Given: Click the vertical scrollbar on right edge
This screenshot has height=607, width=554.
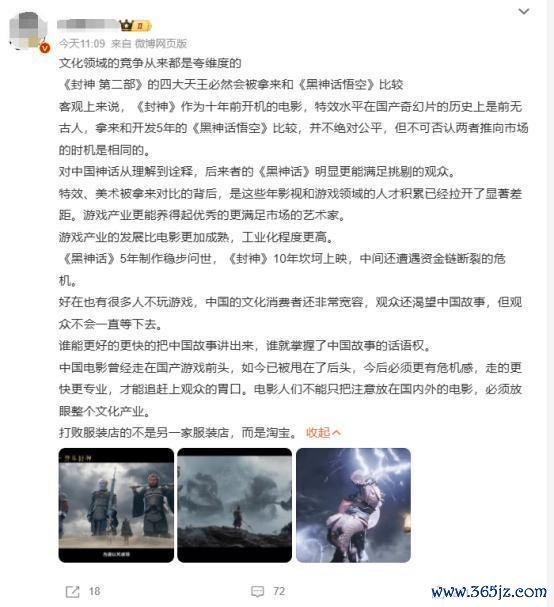Looking at the screenshot, I should click(x=551, y=304).
